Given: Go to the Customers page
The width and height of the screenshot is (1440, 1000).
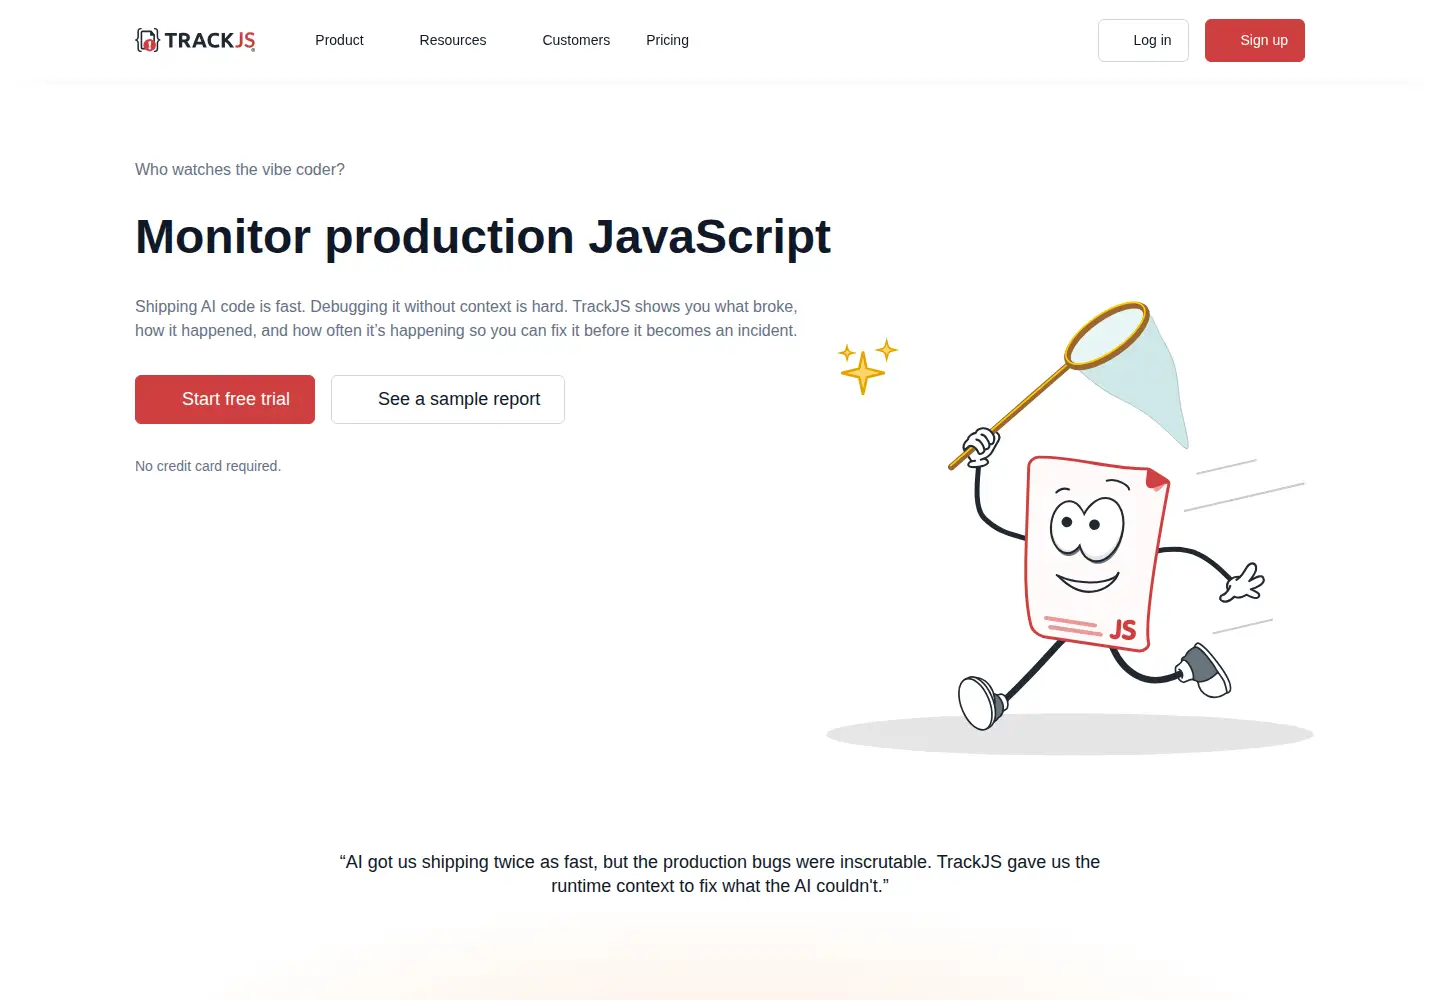Looking at the screenshot, I should [576, 40].
